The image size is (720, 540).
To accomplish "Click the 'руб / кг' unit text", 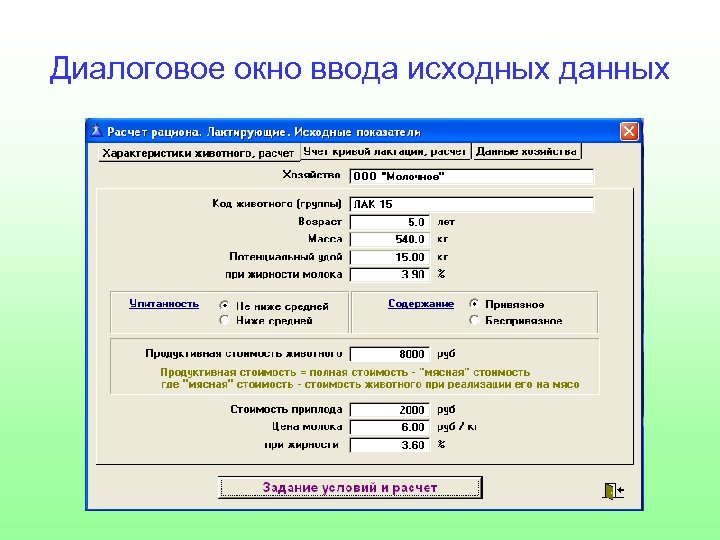I will (457, 427).
